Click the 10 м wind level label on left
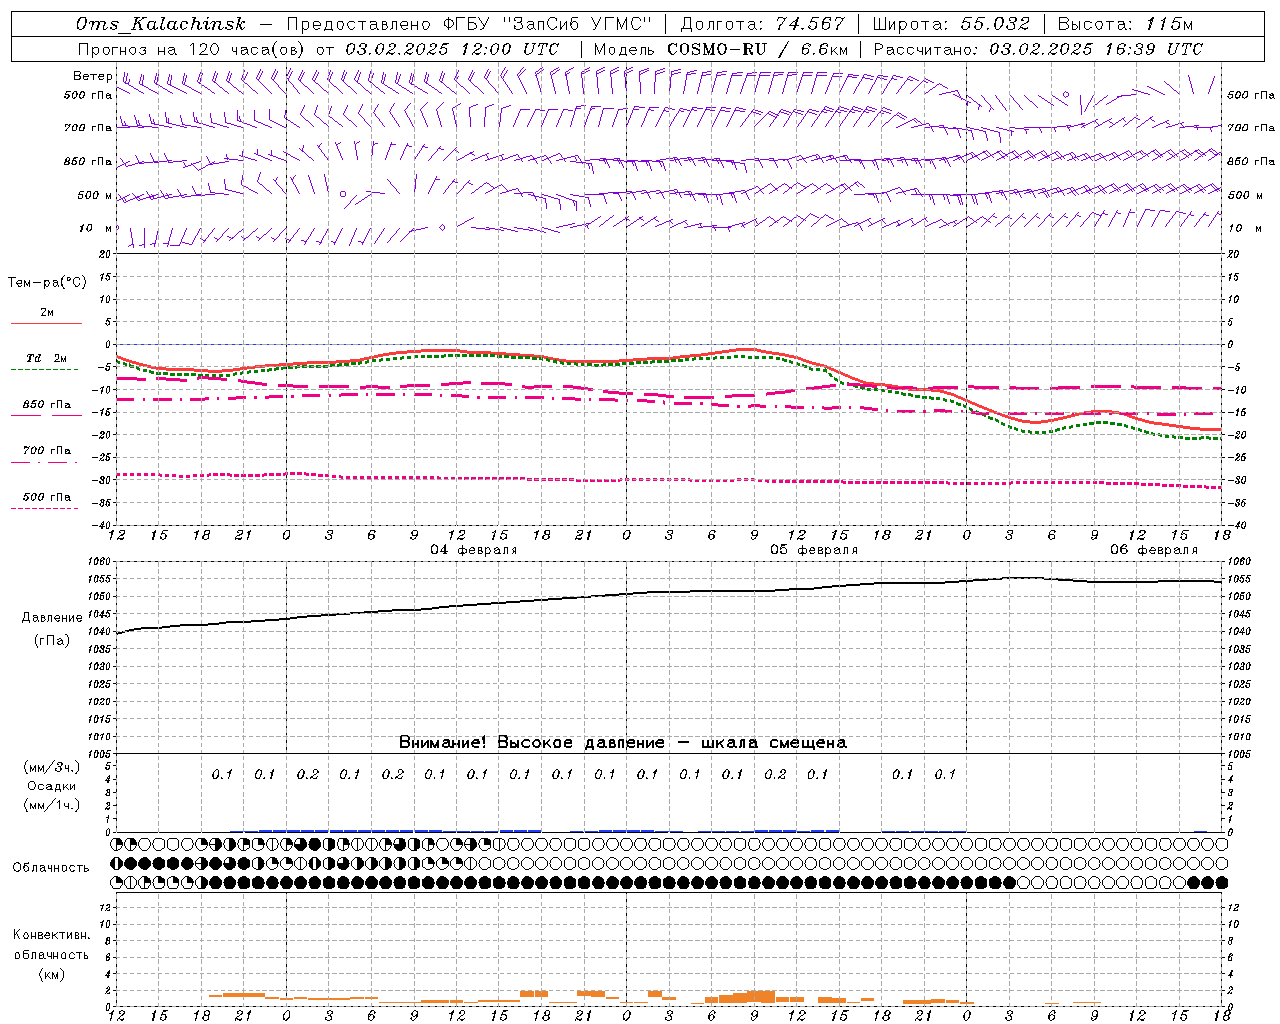The width and height of the screenshot is (1280, 1024). point(95,228)
